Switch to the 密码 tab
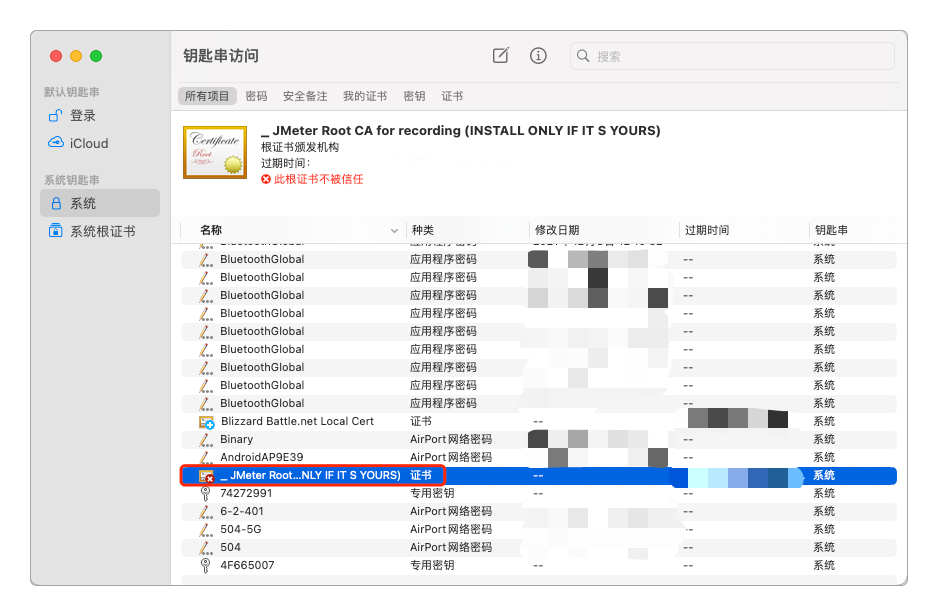 [256, 96]
